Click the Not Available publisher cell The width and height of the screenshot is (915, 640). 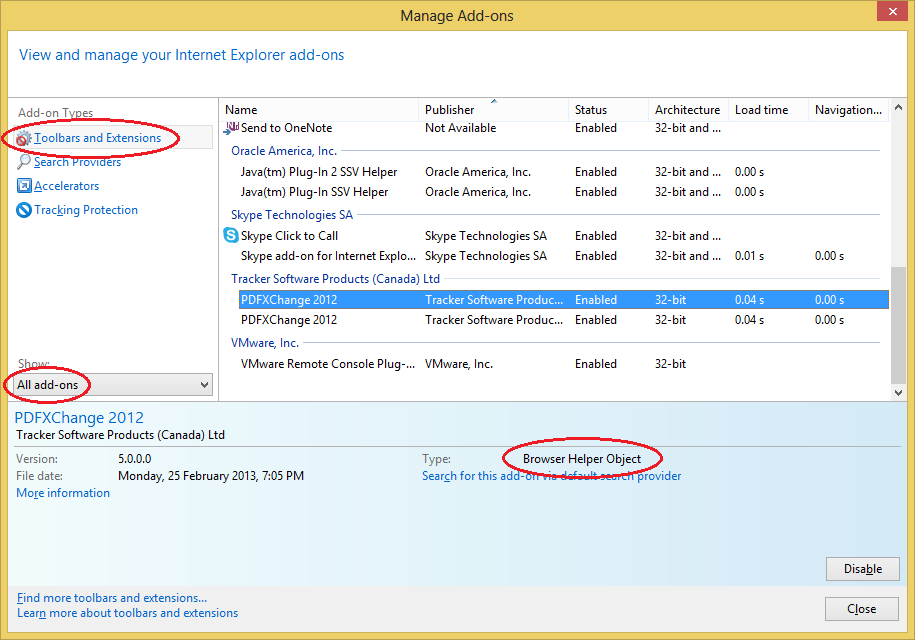point(460,128)
